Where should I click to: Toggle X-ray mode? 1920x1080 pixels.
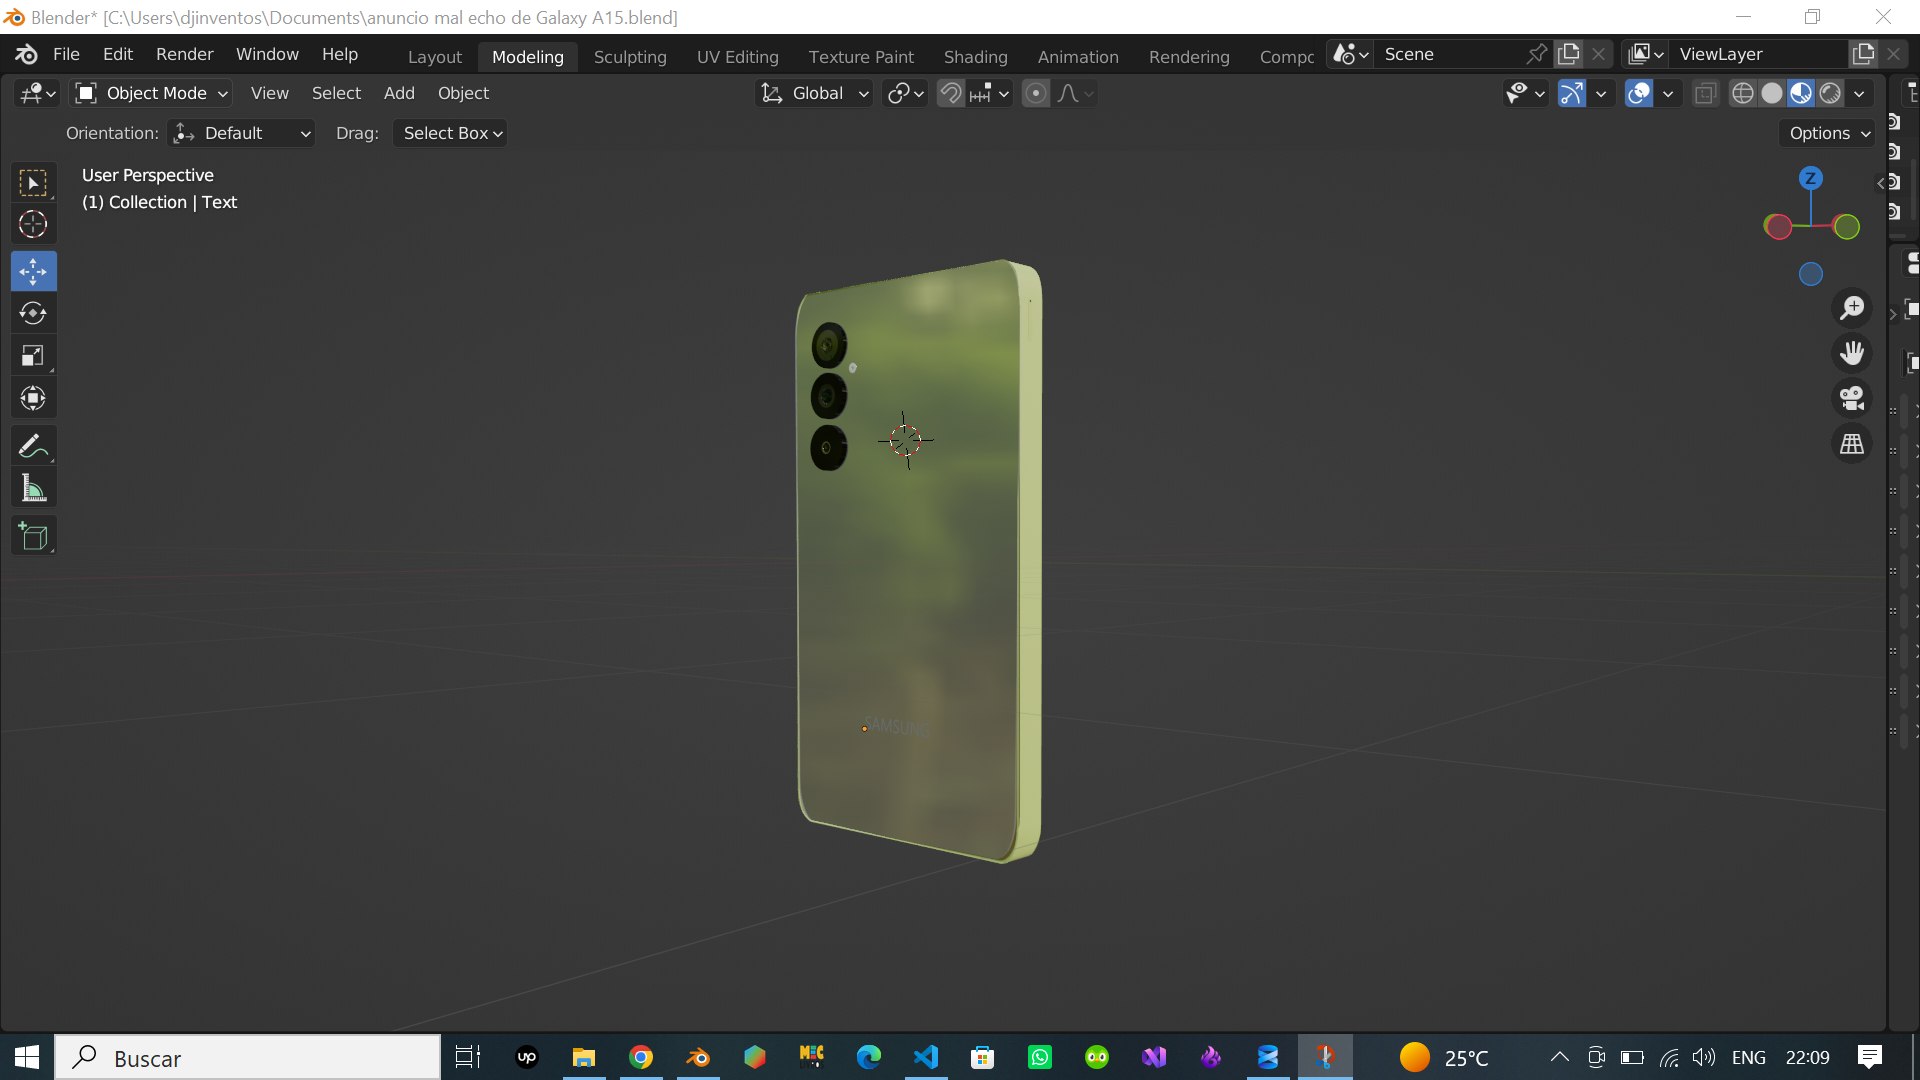pos(1705,93)
